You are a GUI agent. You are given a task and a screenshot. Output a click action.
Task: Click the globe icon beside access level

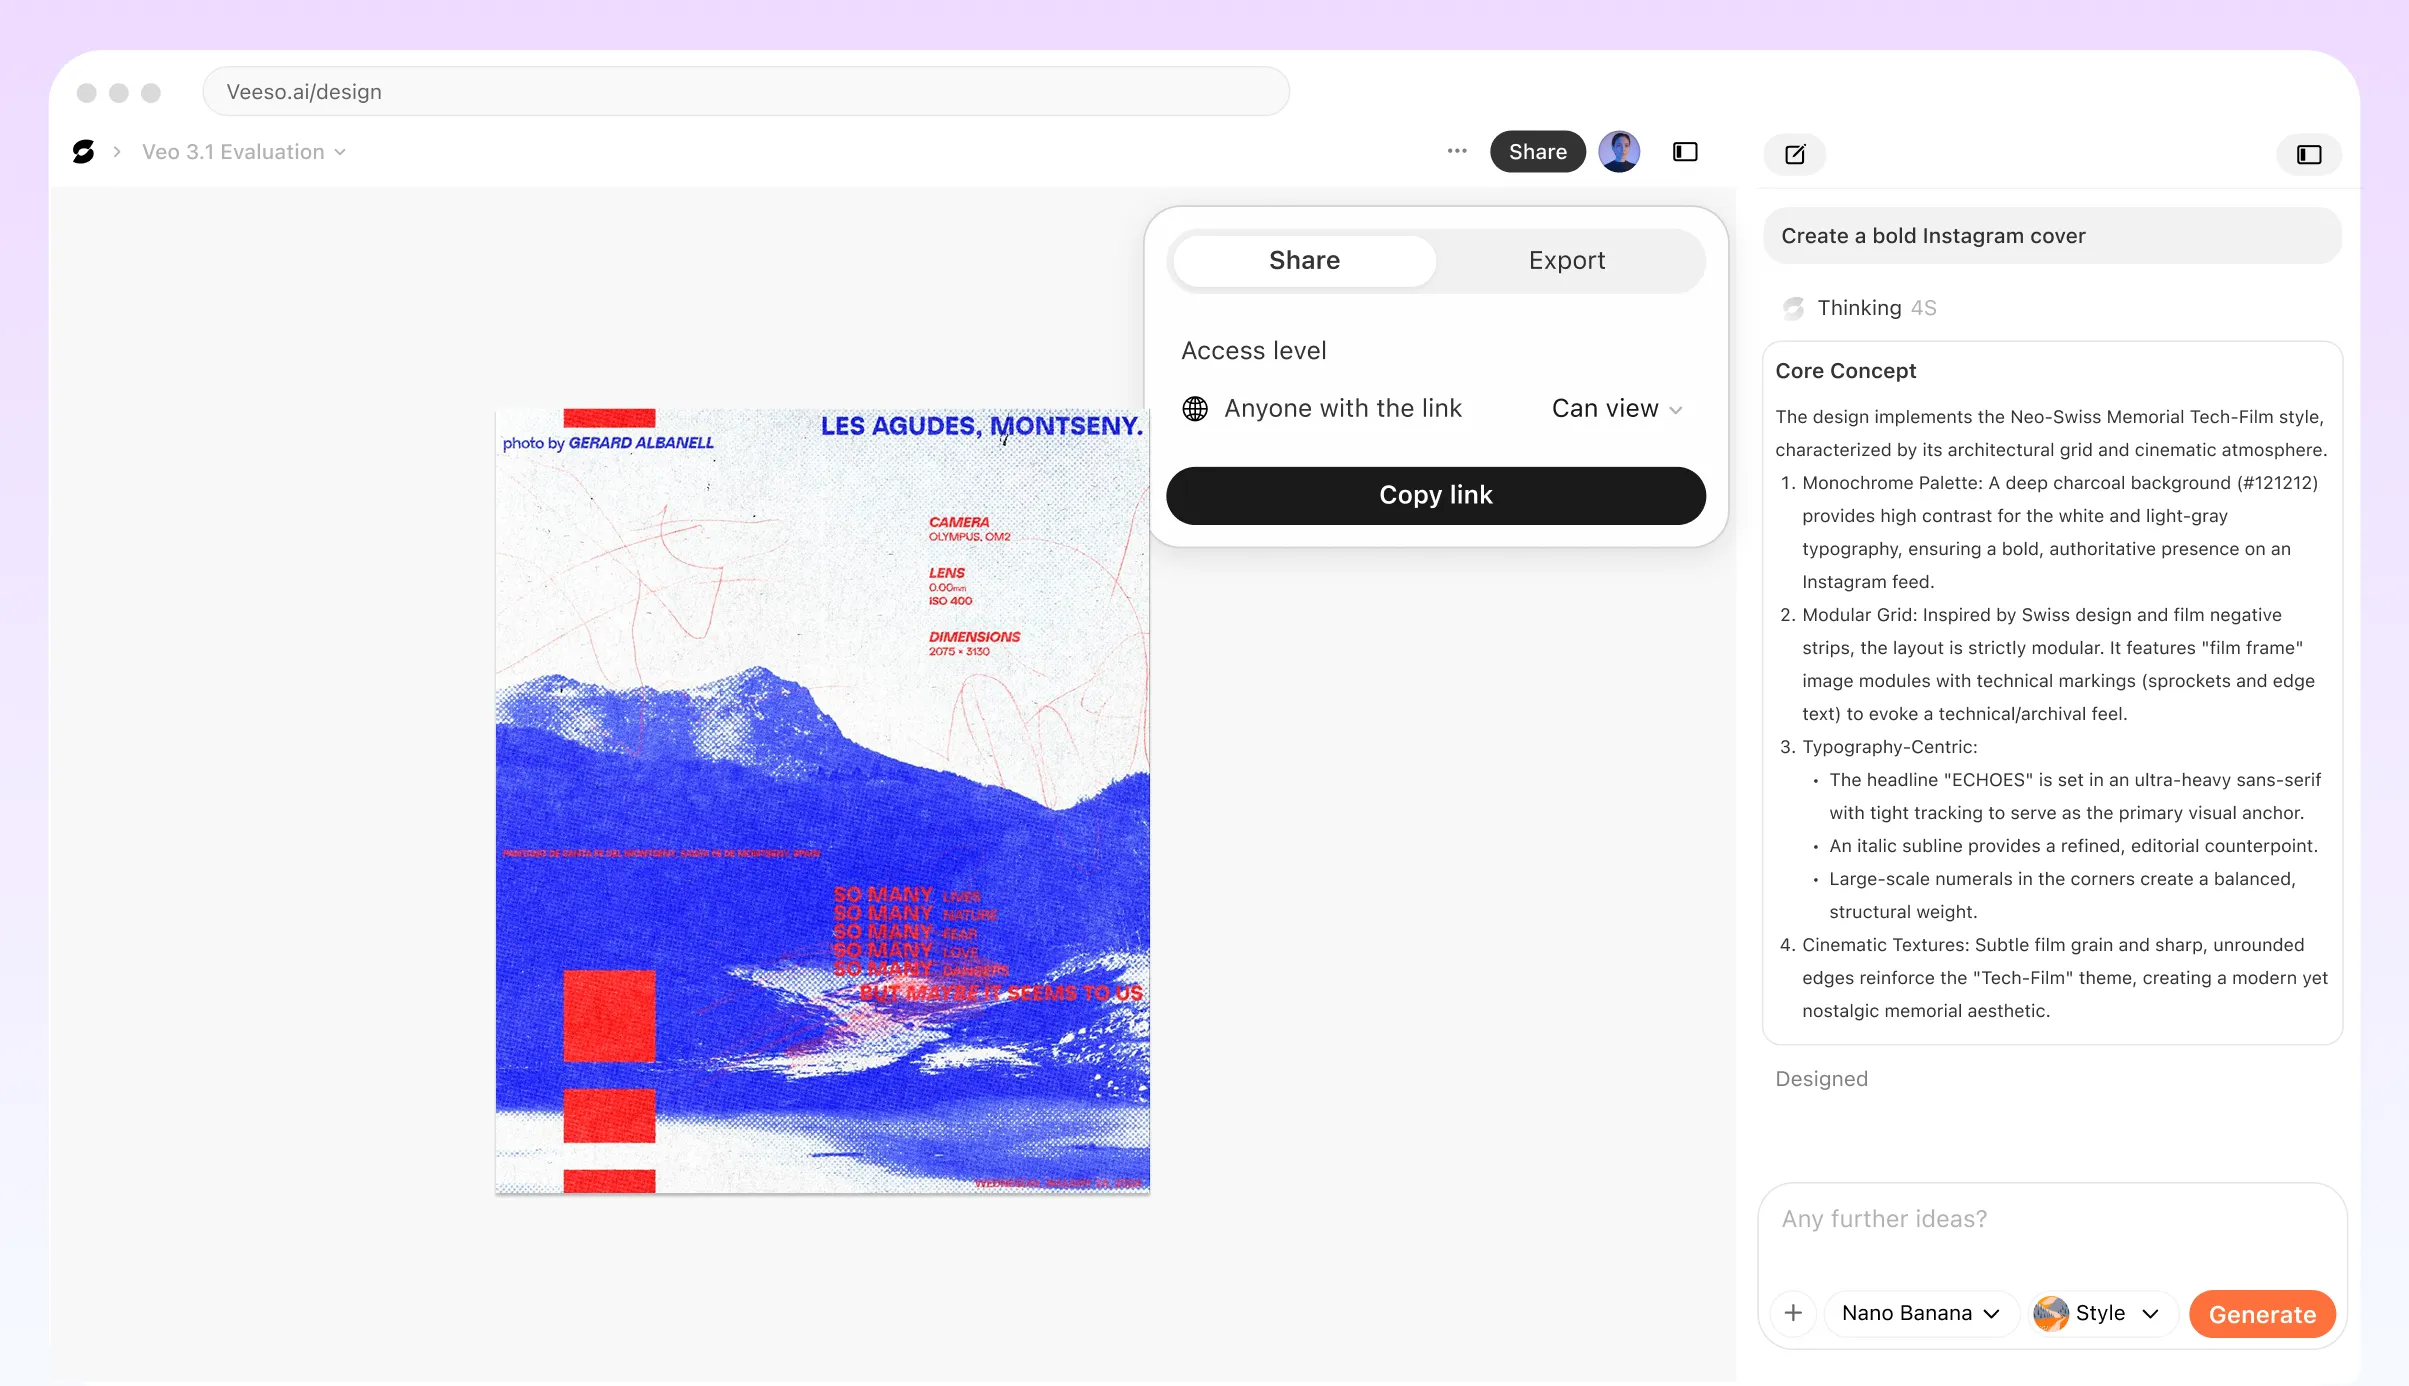click(x=1196, y=408)
